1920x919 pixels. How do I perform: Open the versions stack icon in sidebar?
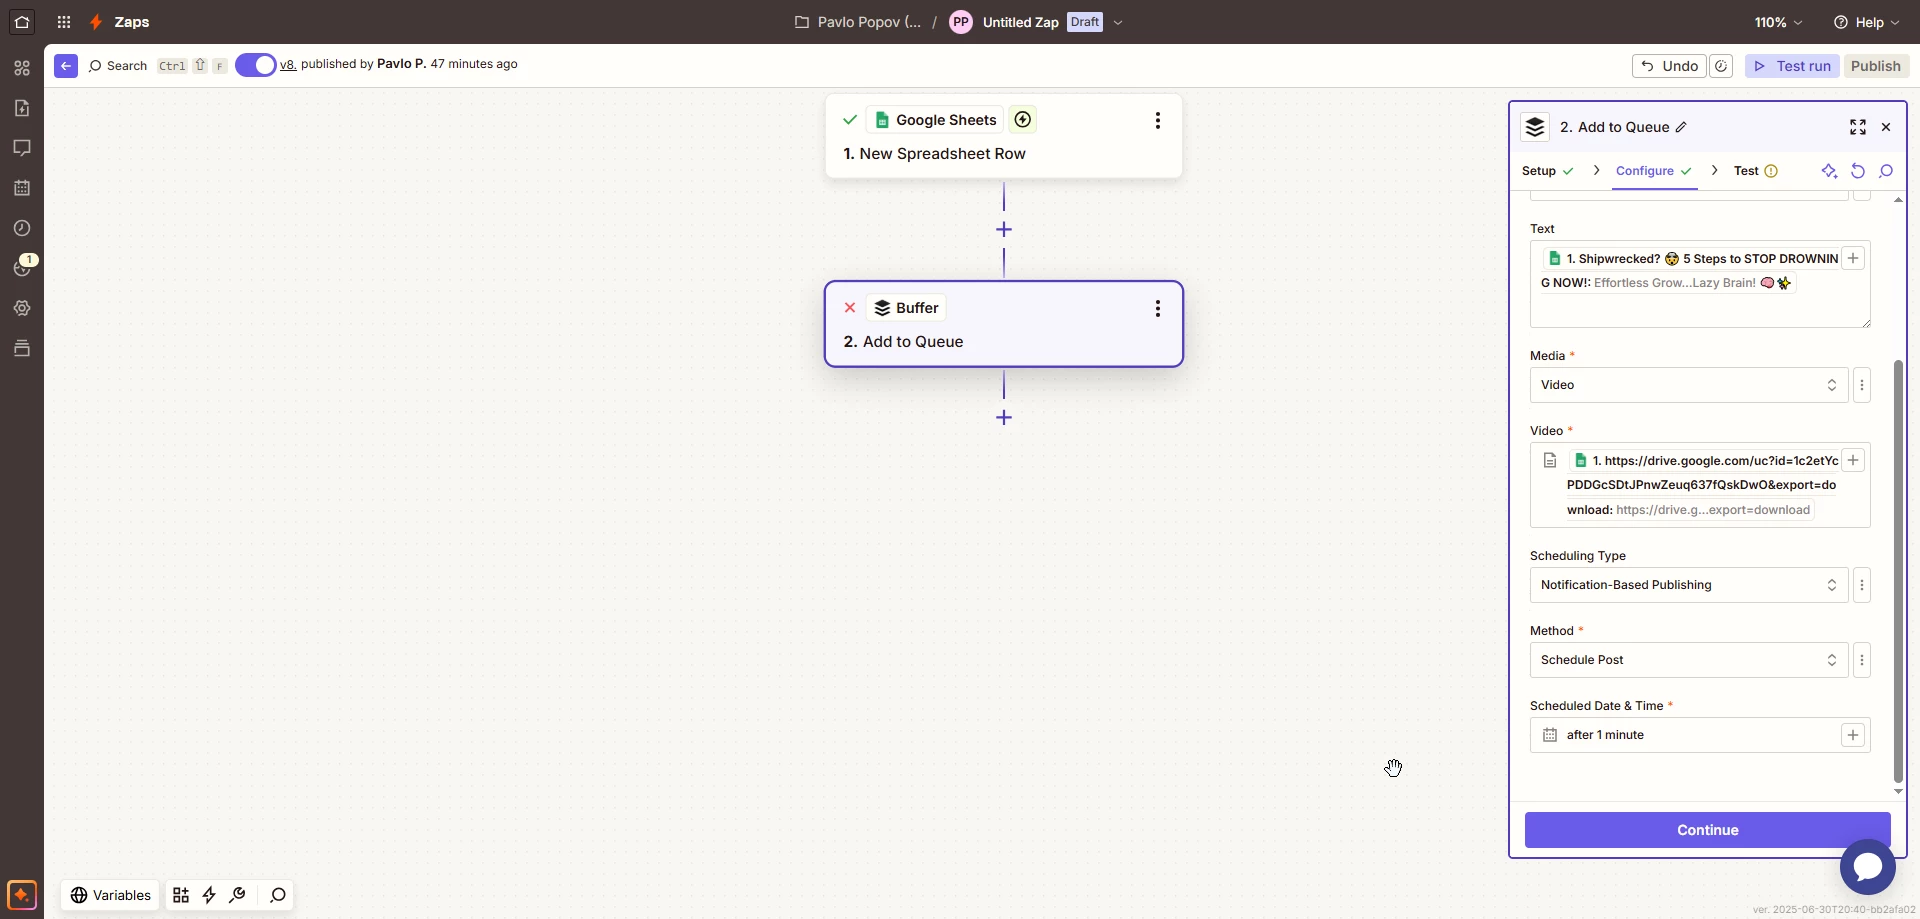[x=22, y=348]
